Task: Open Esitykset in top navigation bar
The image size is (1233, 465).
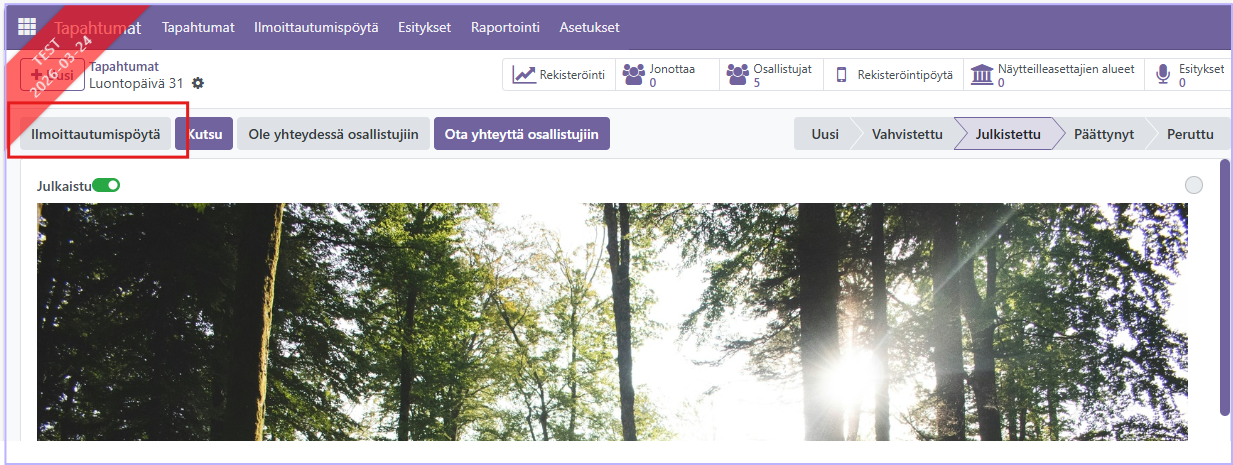Action: [x=425, y=27]
